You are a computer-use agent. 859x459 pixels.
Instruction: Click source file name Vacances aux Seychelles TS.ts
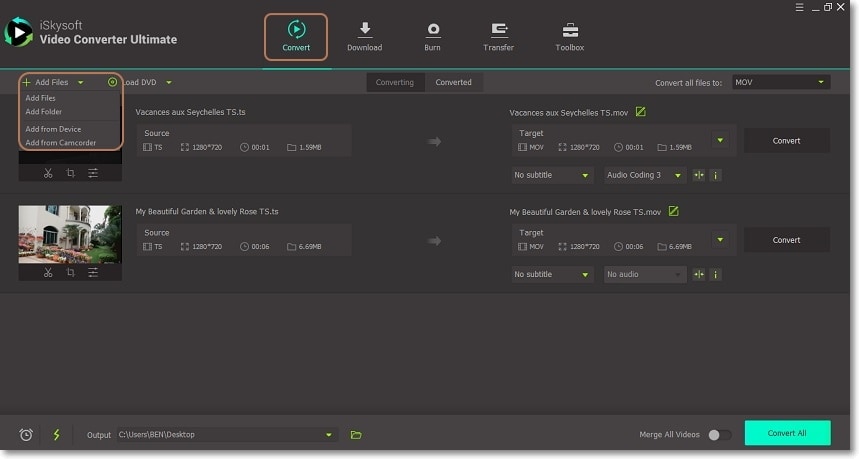point(190,112)
